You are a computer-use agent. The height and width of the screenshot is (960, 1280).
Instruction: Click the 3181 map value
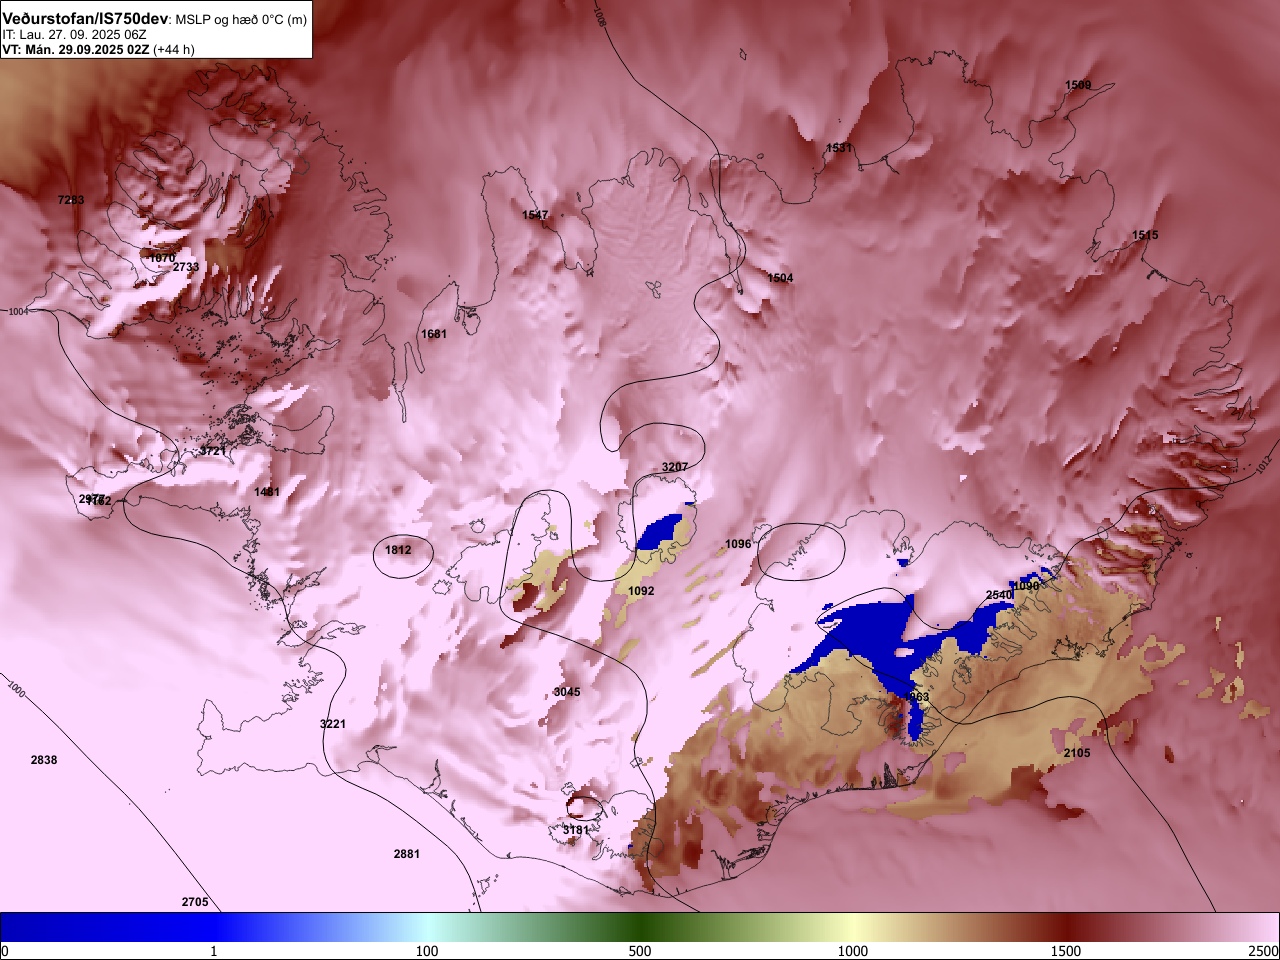pyautogui.click(x=575, y=830)
